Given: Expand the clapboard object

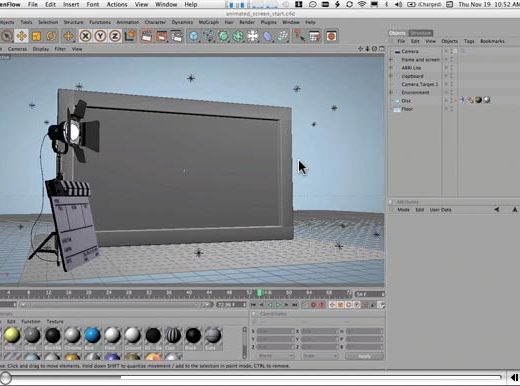Looking at the screenshot, I should [x=391, y=76].
